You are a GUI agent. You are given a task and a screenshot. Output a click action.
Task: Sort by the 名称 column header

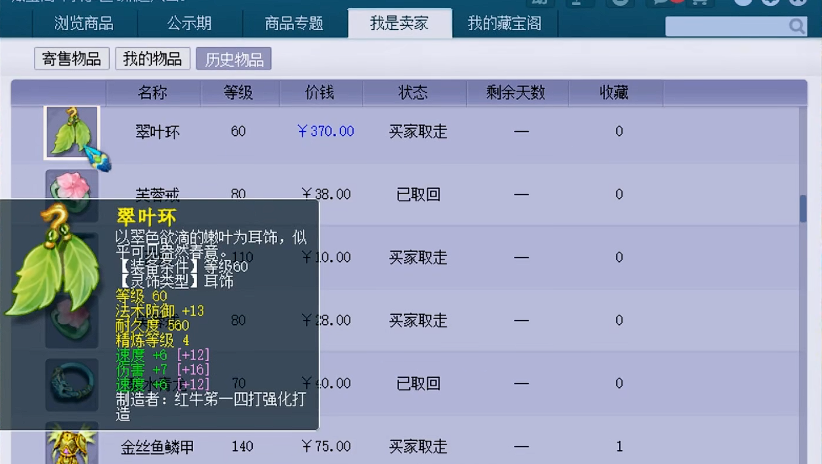pyautogui.click(x=153, y=93)
